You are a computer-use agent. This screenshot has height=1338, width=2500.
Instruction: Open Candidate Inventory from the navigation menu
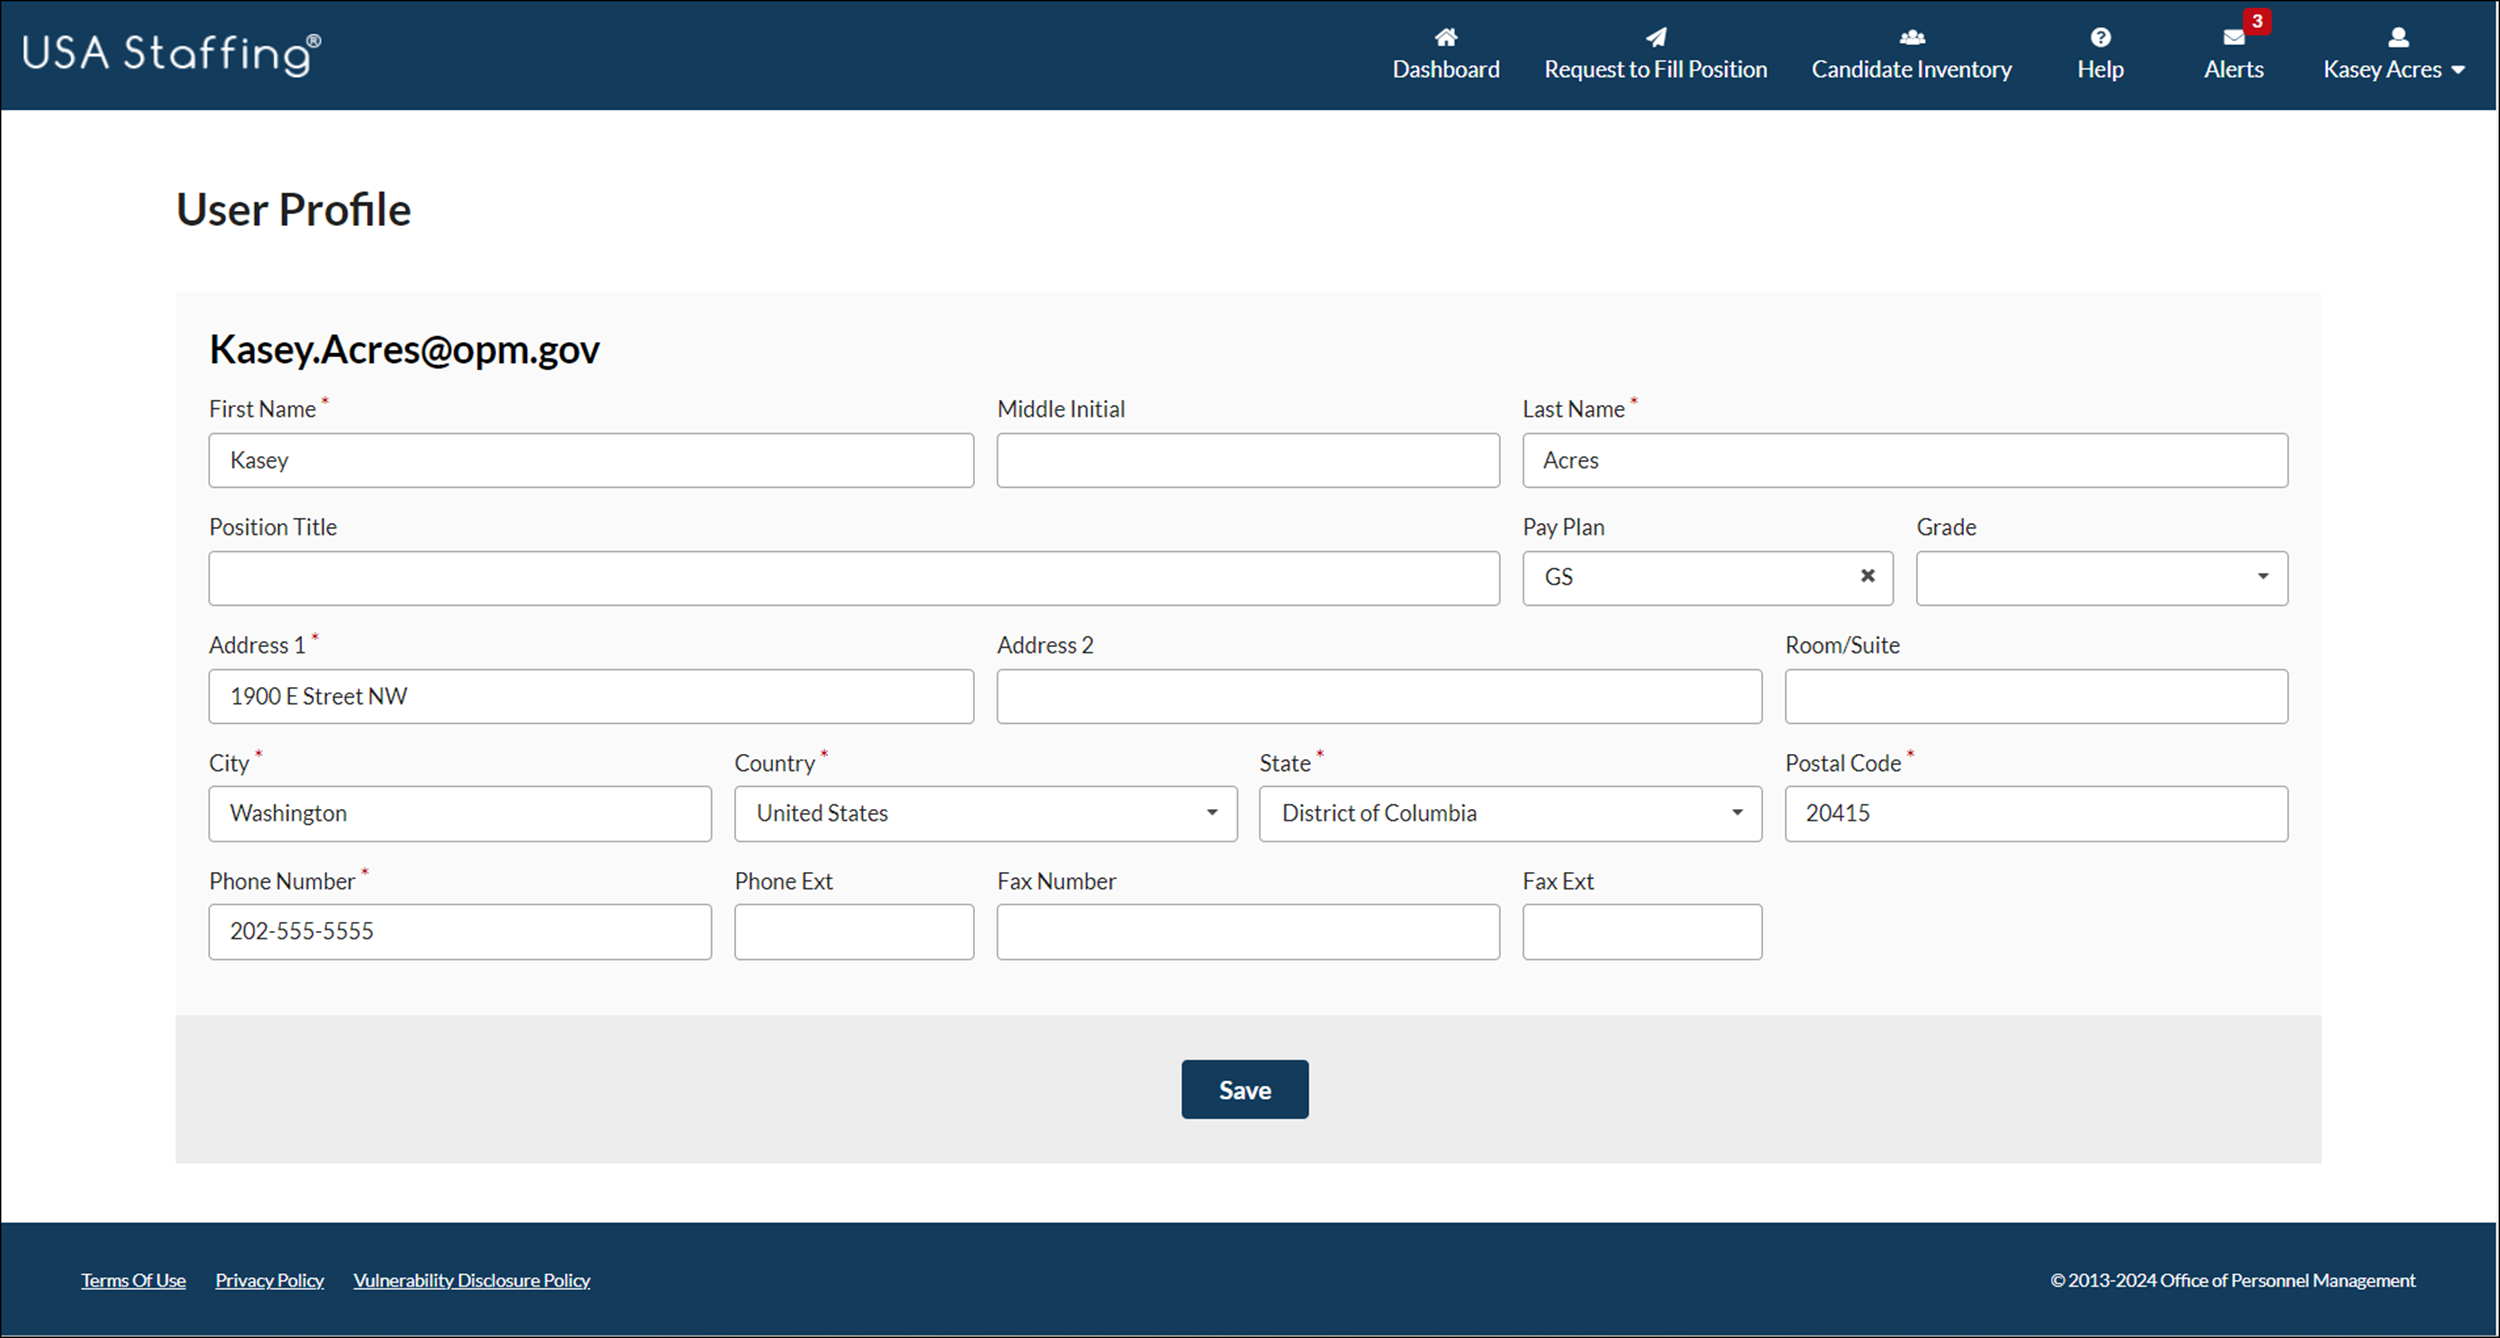1911,69
